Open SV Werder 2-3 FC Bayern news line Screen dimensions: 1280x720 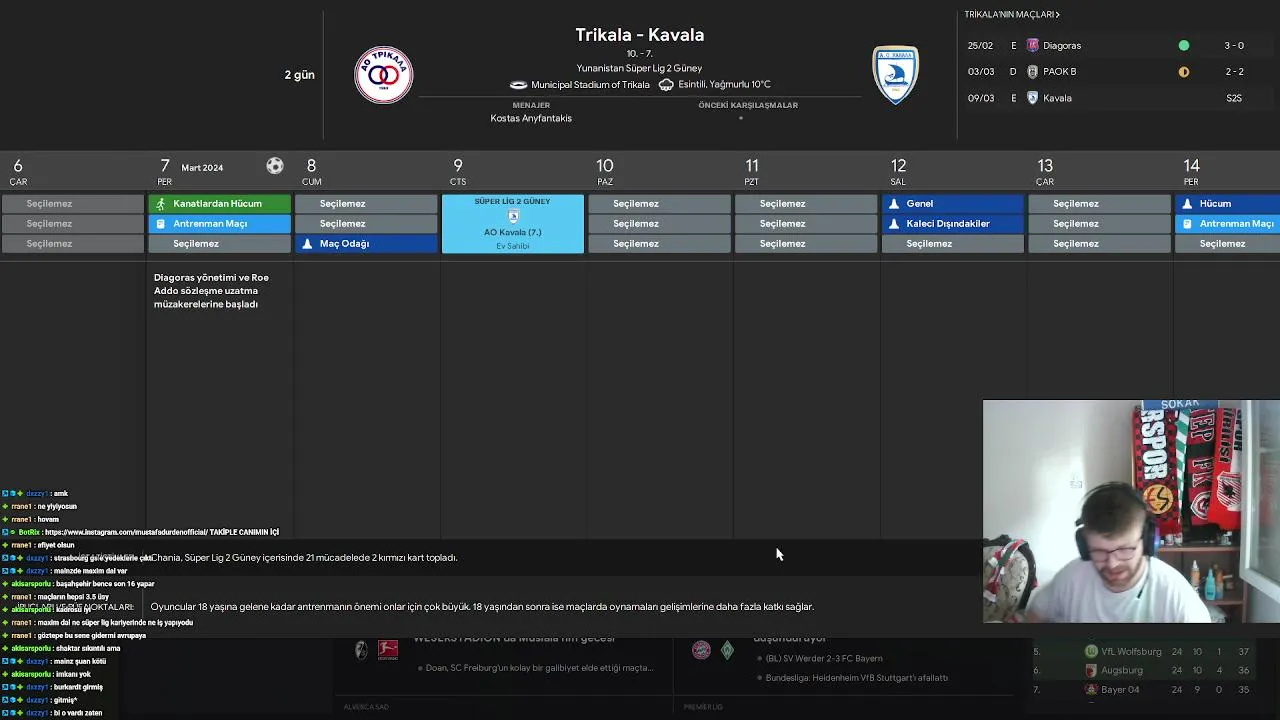point(824,658)
